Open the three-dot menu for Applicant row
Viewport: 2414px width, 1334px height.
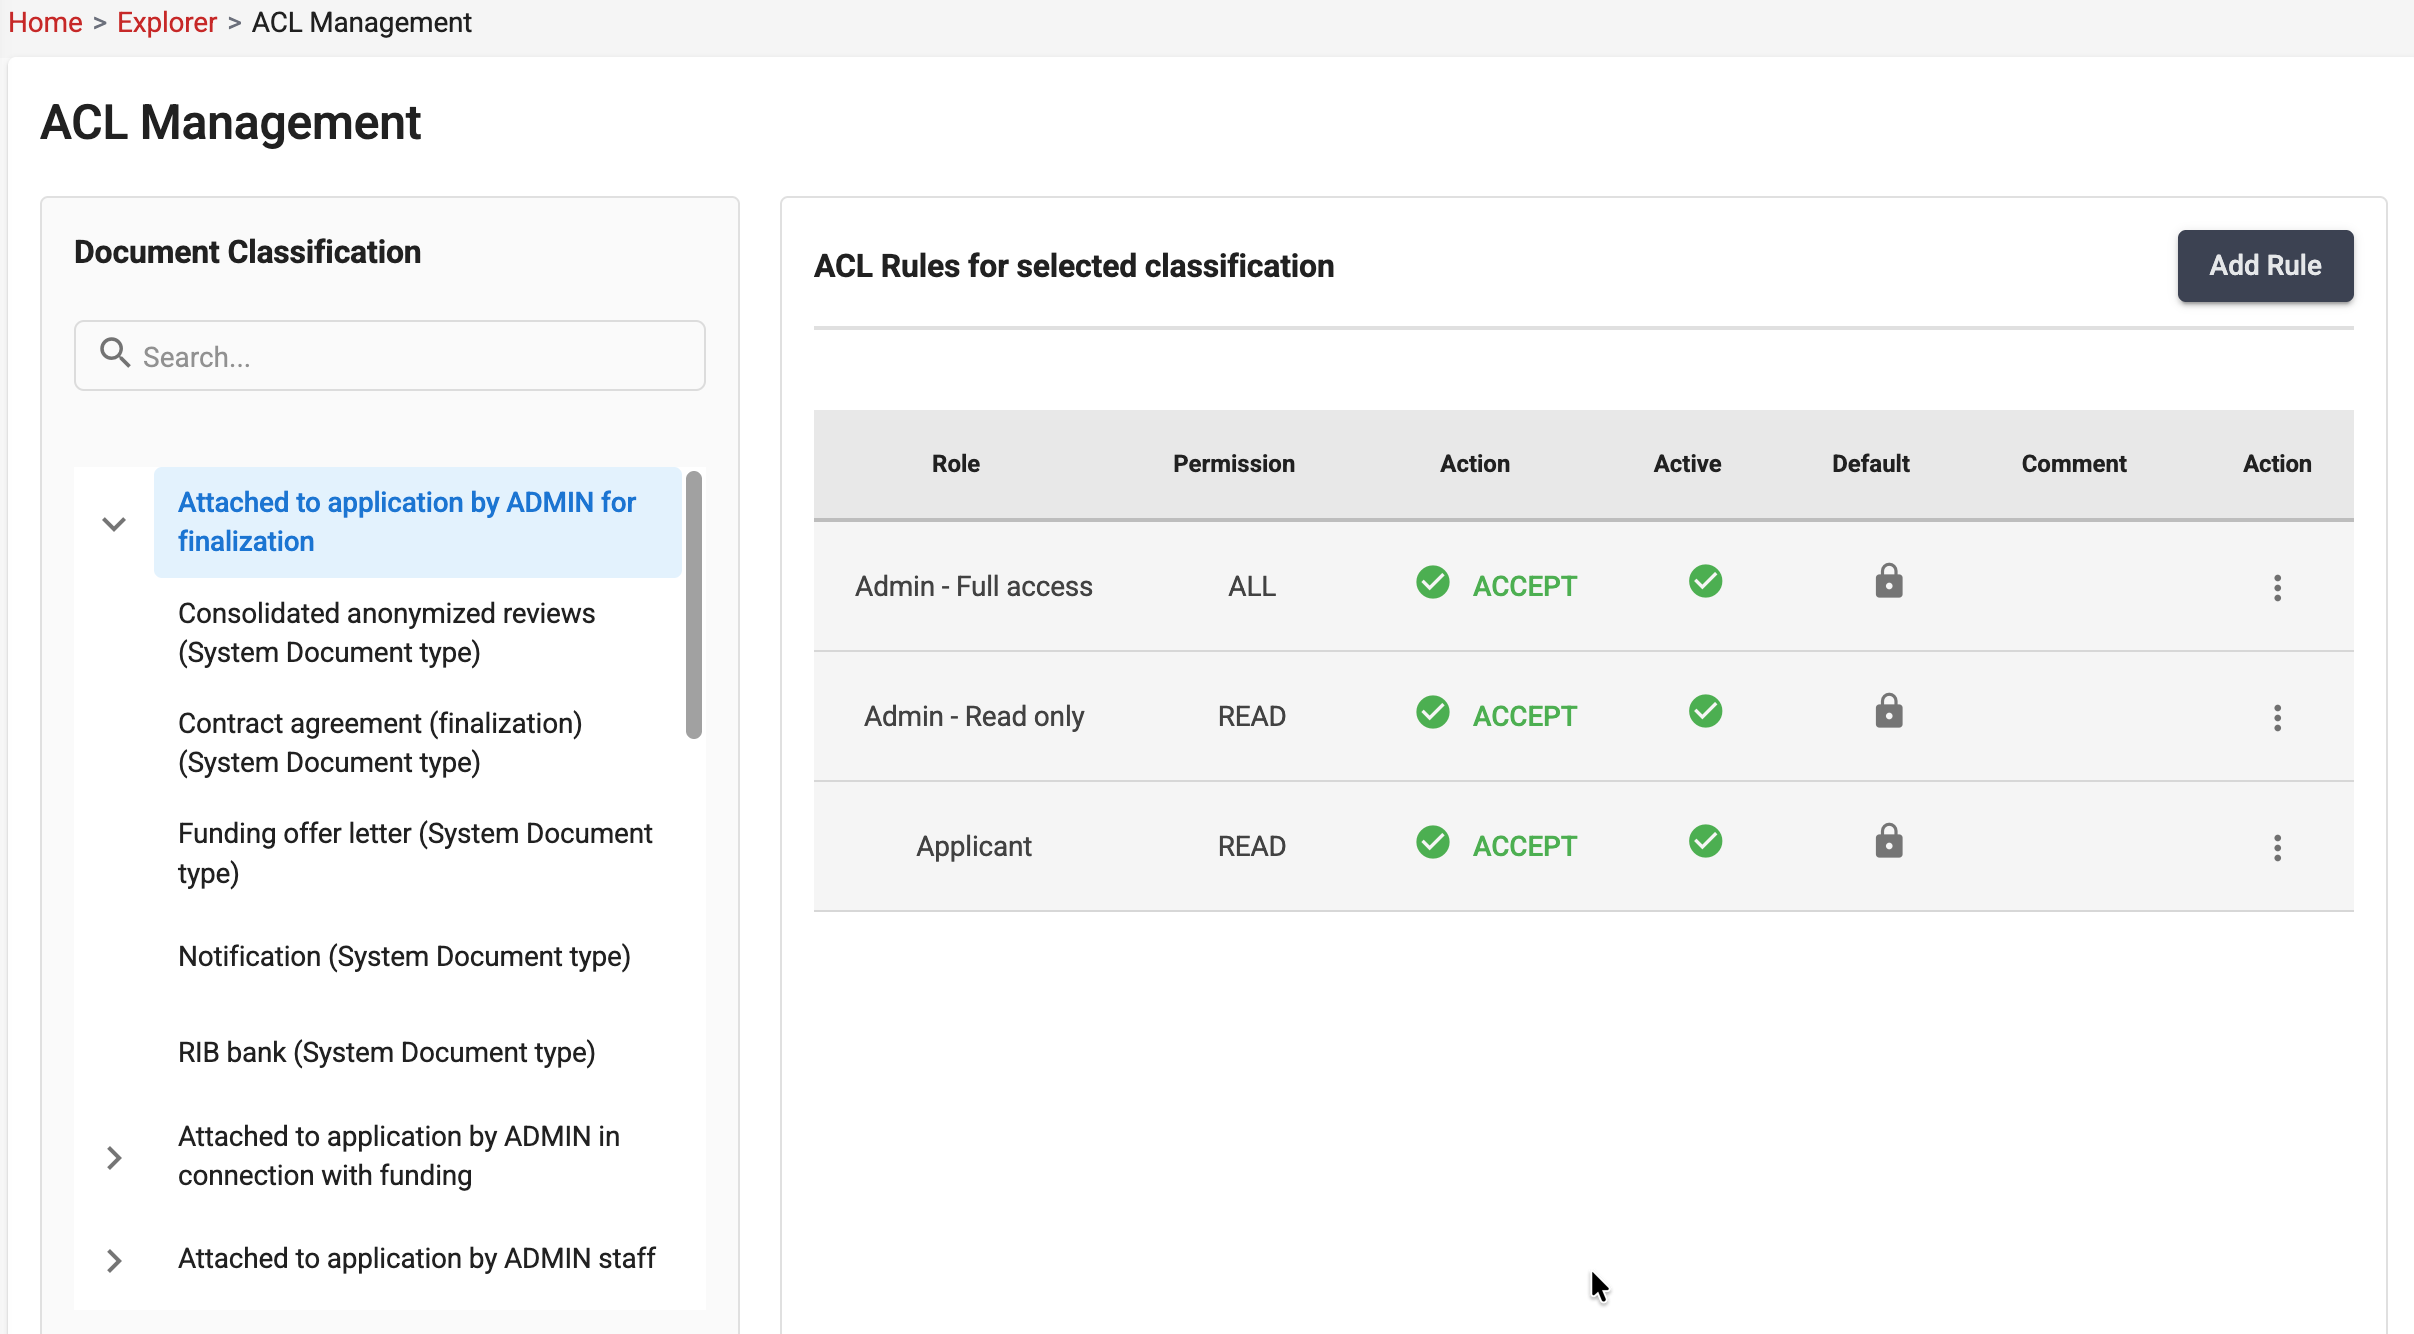point(2277,847)
